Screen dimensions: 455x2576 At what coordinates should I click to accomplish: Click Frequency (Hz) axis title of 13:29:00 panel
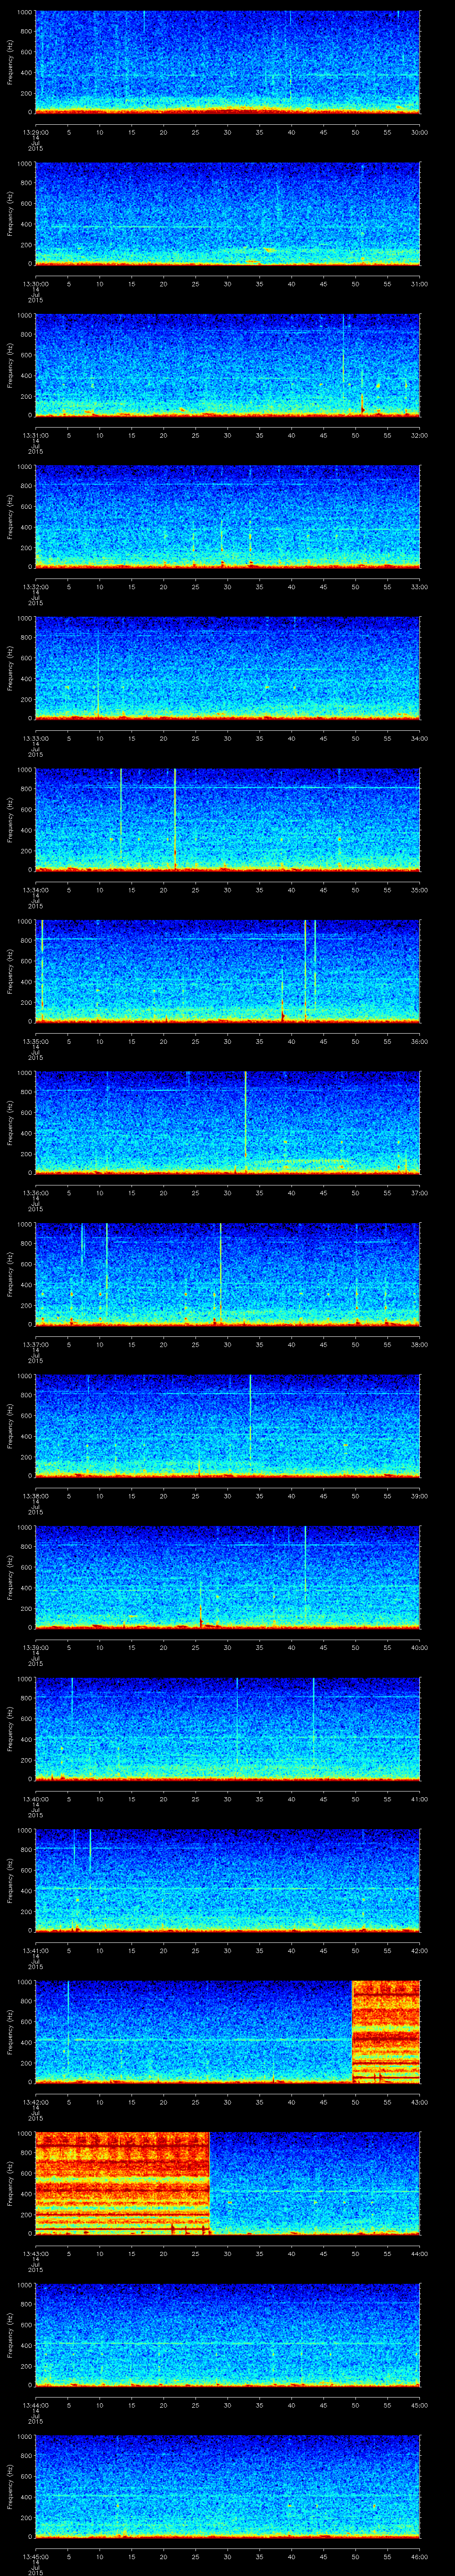(x=10, y=62)
